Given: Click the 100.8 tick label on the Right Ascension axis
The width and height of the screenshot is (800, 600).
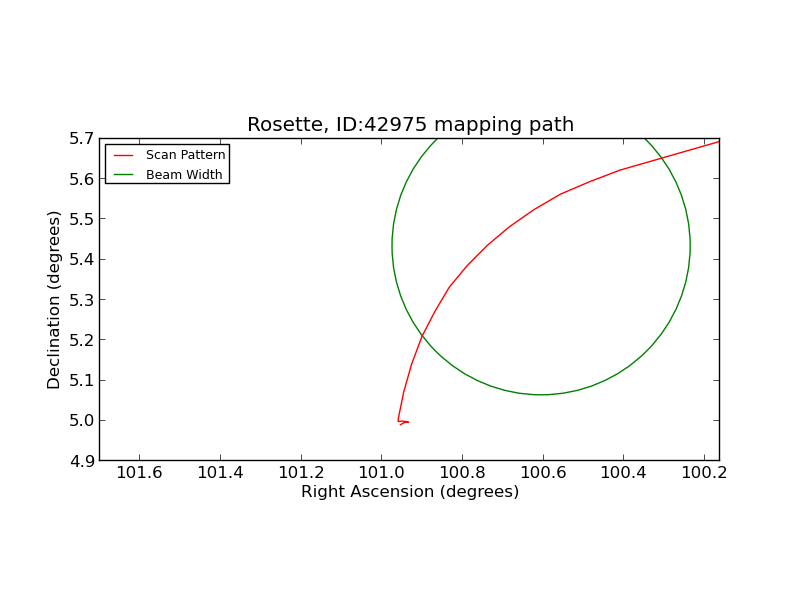Looking at the screenshot, I should click(462, 472).
